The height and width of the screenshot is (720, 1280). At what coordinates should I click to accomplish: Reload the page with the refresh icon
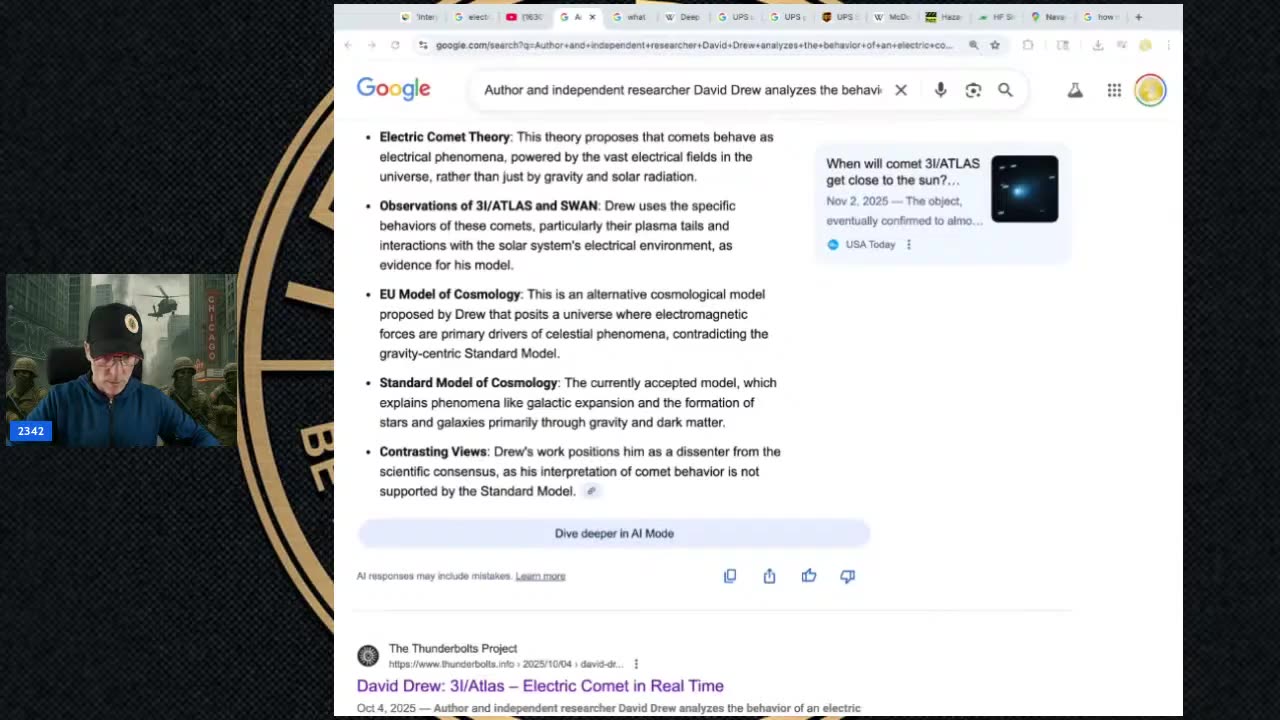tap(395, 45)
